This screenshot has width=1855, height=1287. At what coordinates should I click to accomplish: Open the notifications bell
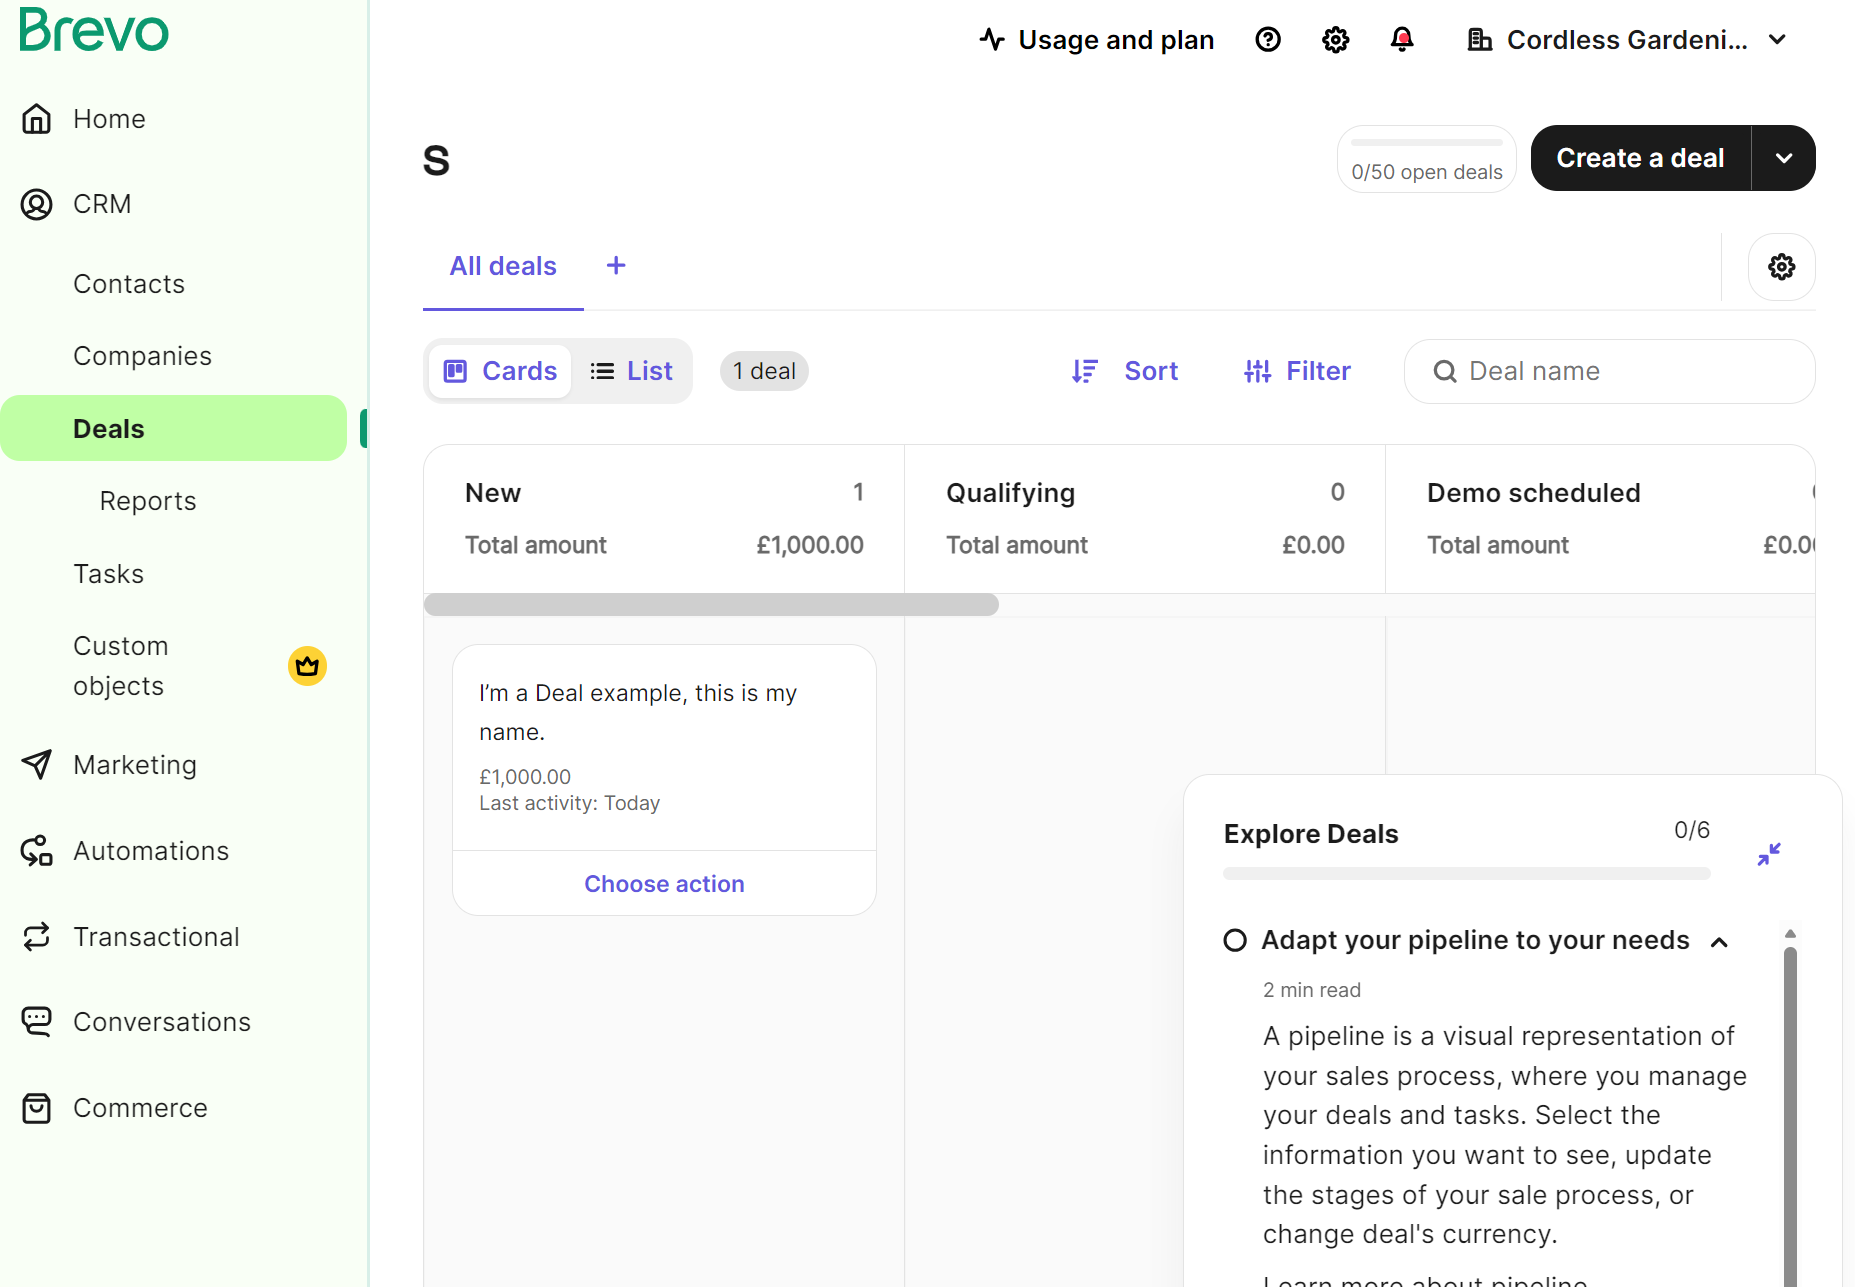[x=1402, y=39]
